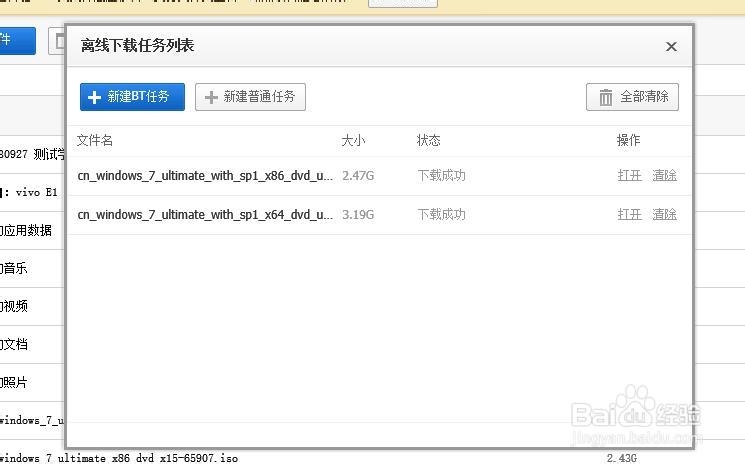Viewport: 745px width, 464px height.
Task: Open the 文档 folder in the background list
Action: pyautogui.click(x=14, y=344)
